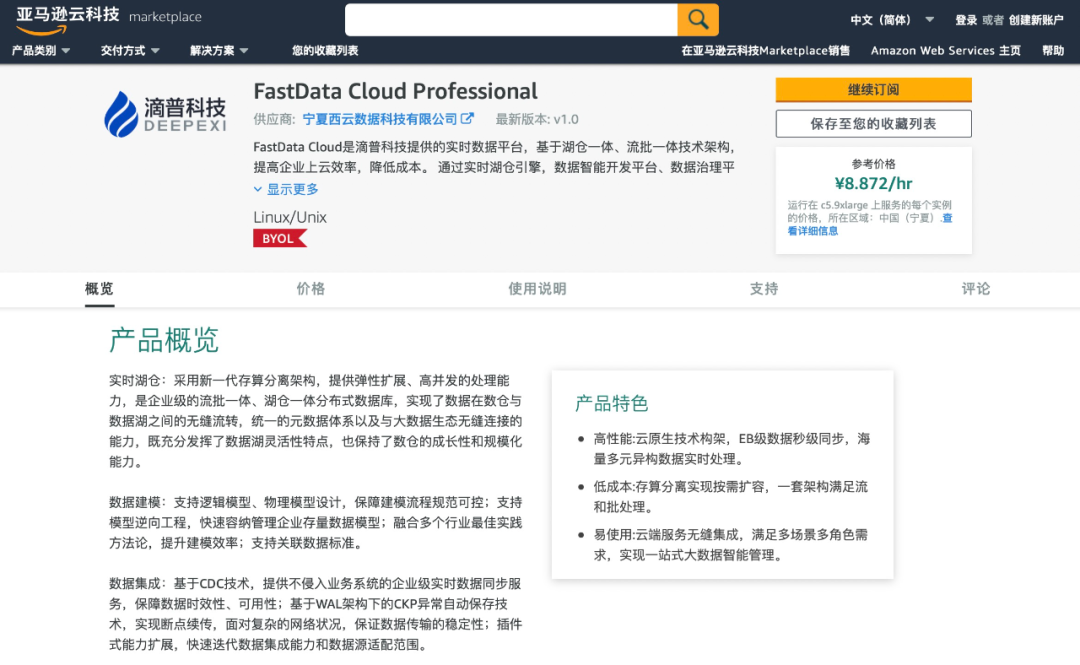Click the DEEPEXI vendor logo
The width and height of the screenshot is (1080, 665).
tap(165, 114)
